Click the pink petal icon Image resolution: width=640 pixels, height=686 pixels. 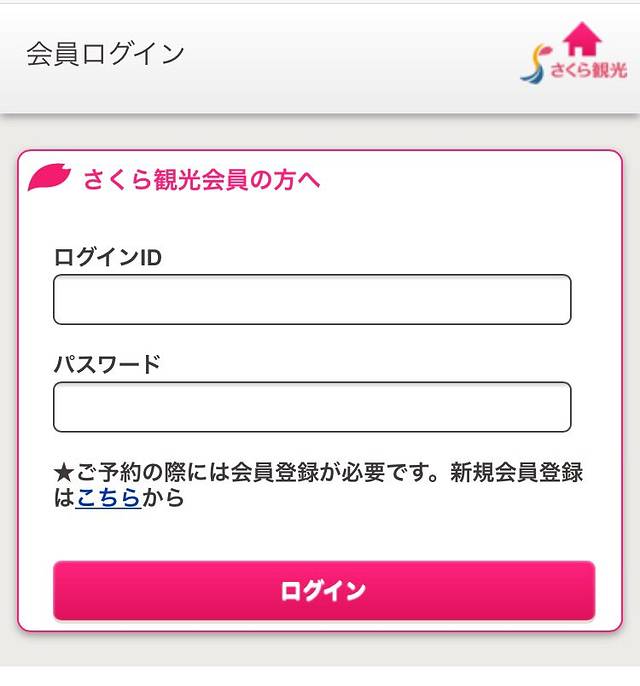(49, 177)
